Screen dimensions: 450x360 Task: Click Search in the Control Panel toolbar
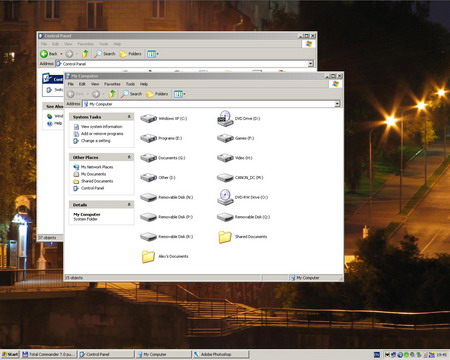coord(105,54)
